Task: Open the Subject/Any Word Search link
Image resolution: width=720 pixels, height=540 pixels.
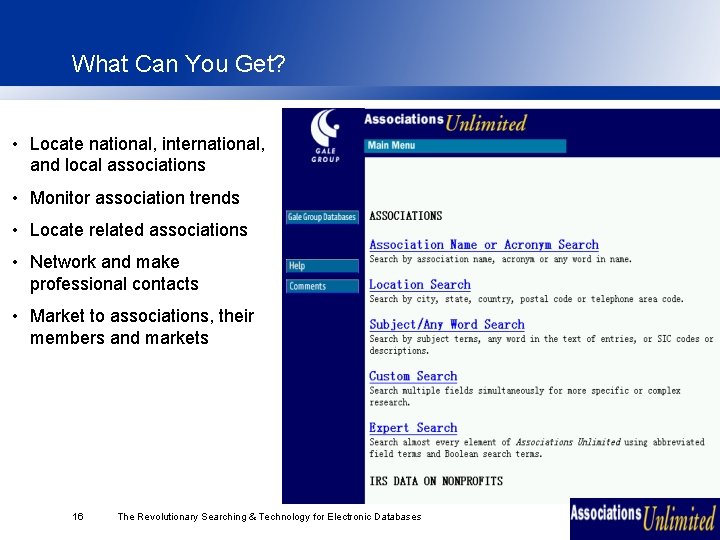Action: point(447,325)
